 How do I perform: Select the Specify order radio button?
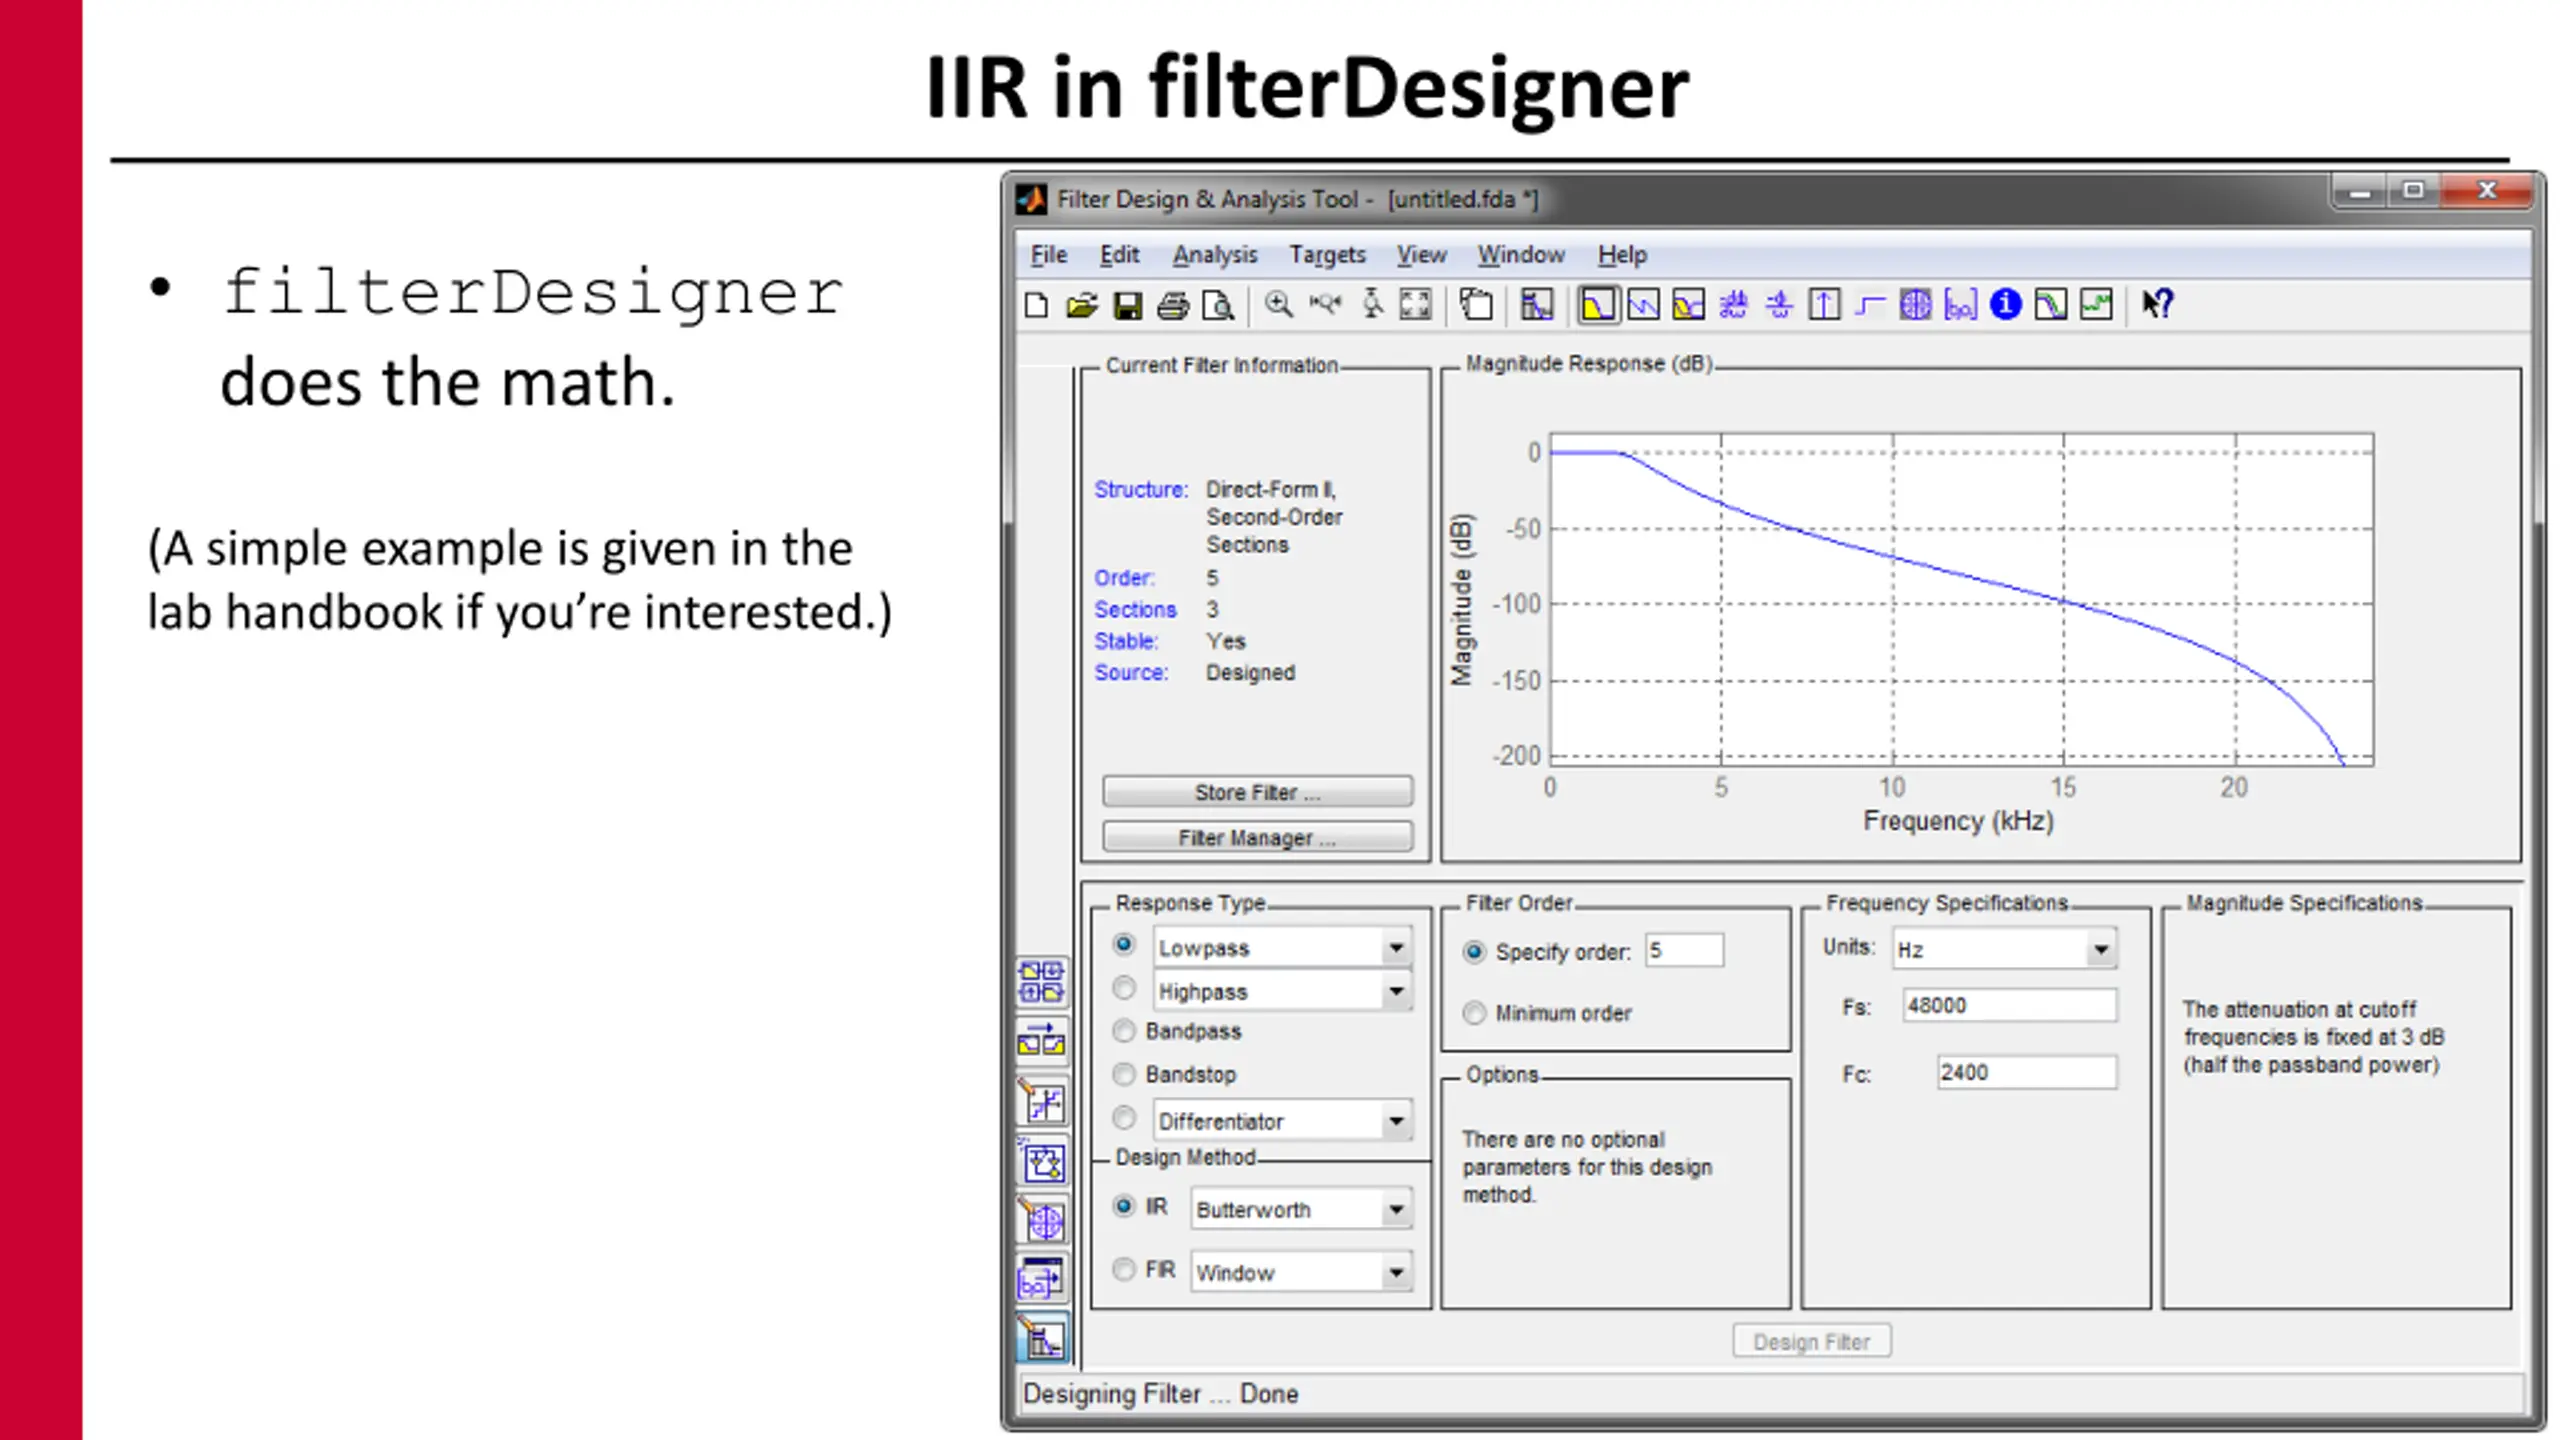(1474, 952)
